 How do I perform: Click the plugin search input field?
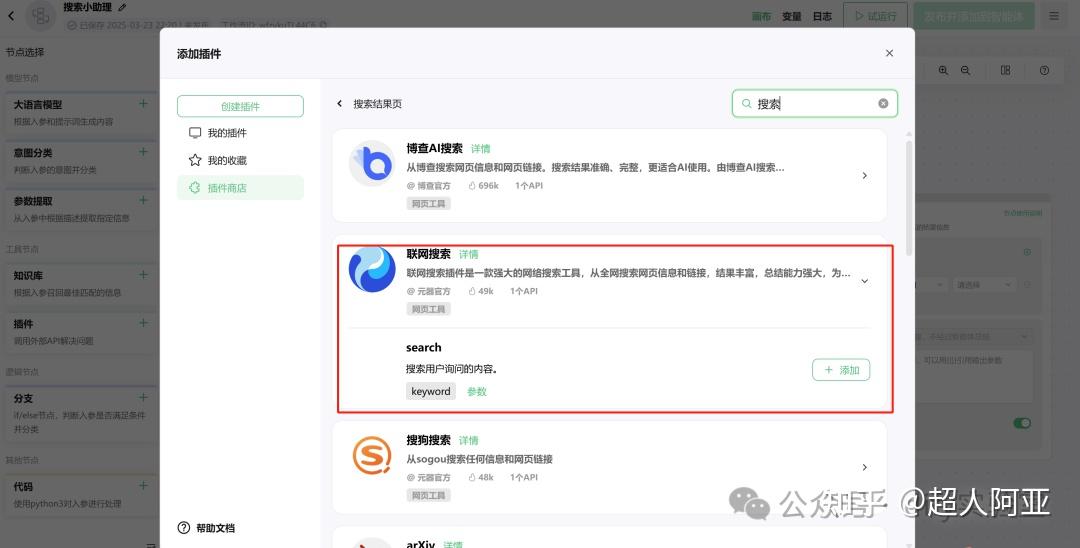tap(814, 104)
